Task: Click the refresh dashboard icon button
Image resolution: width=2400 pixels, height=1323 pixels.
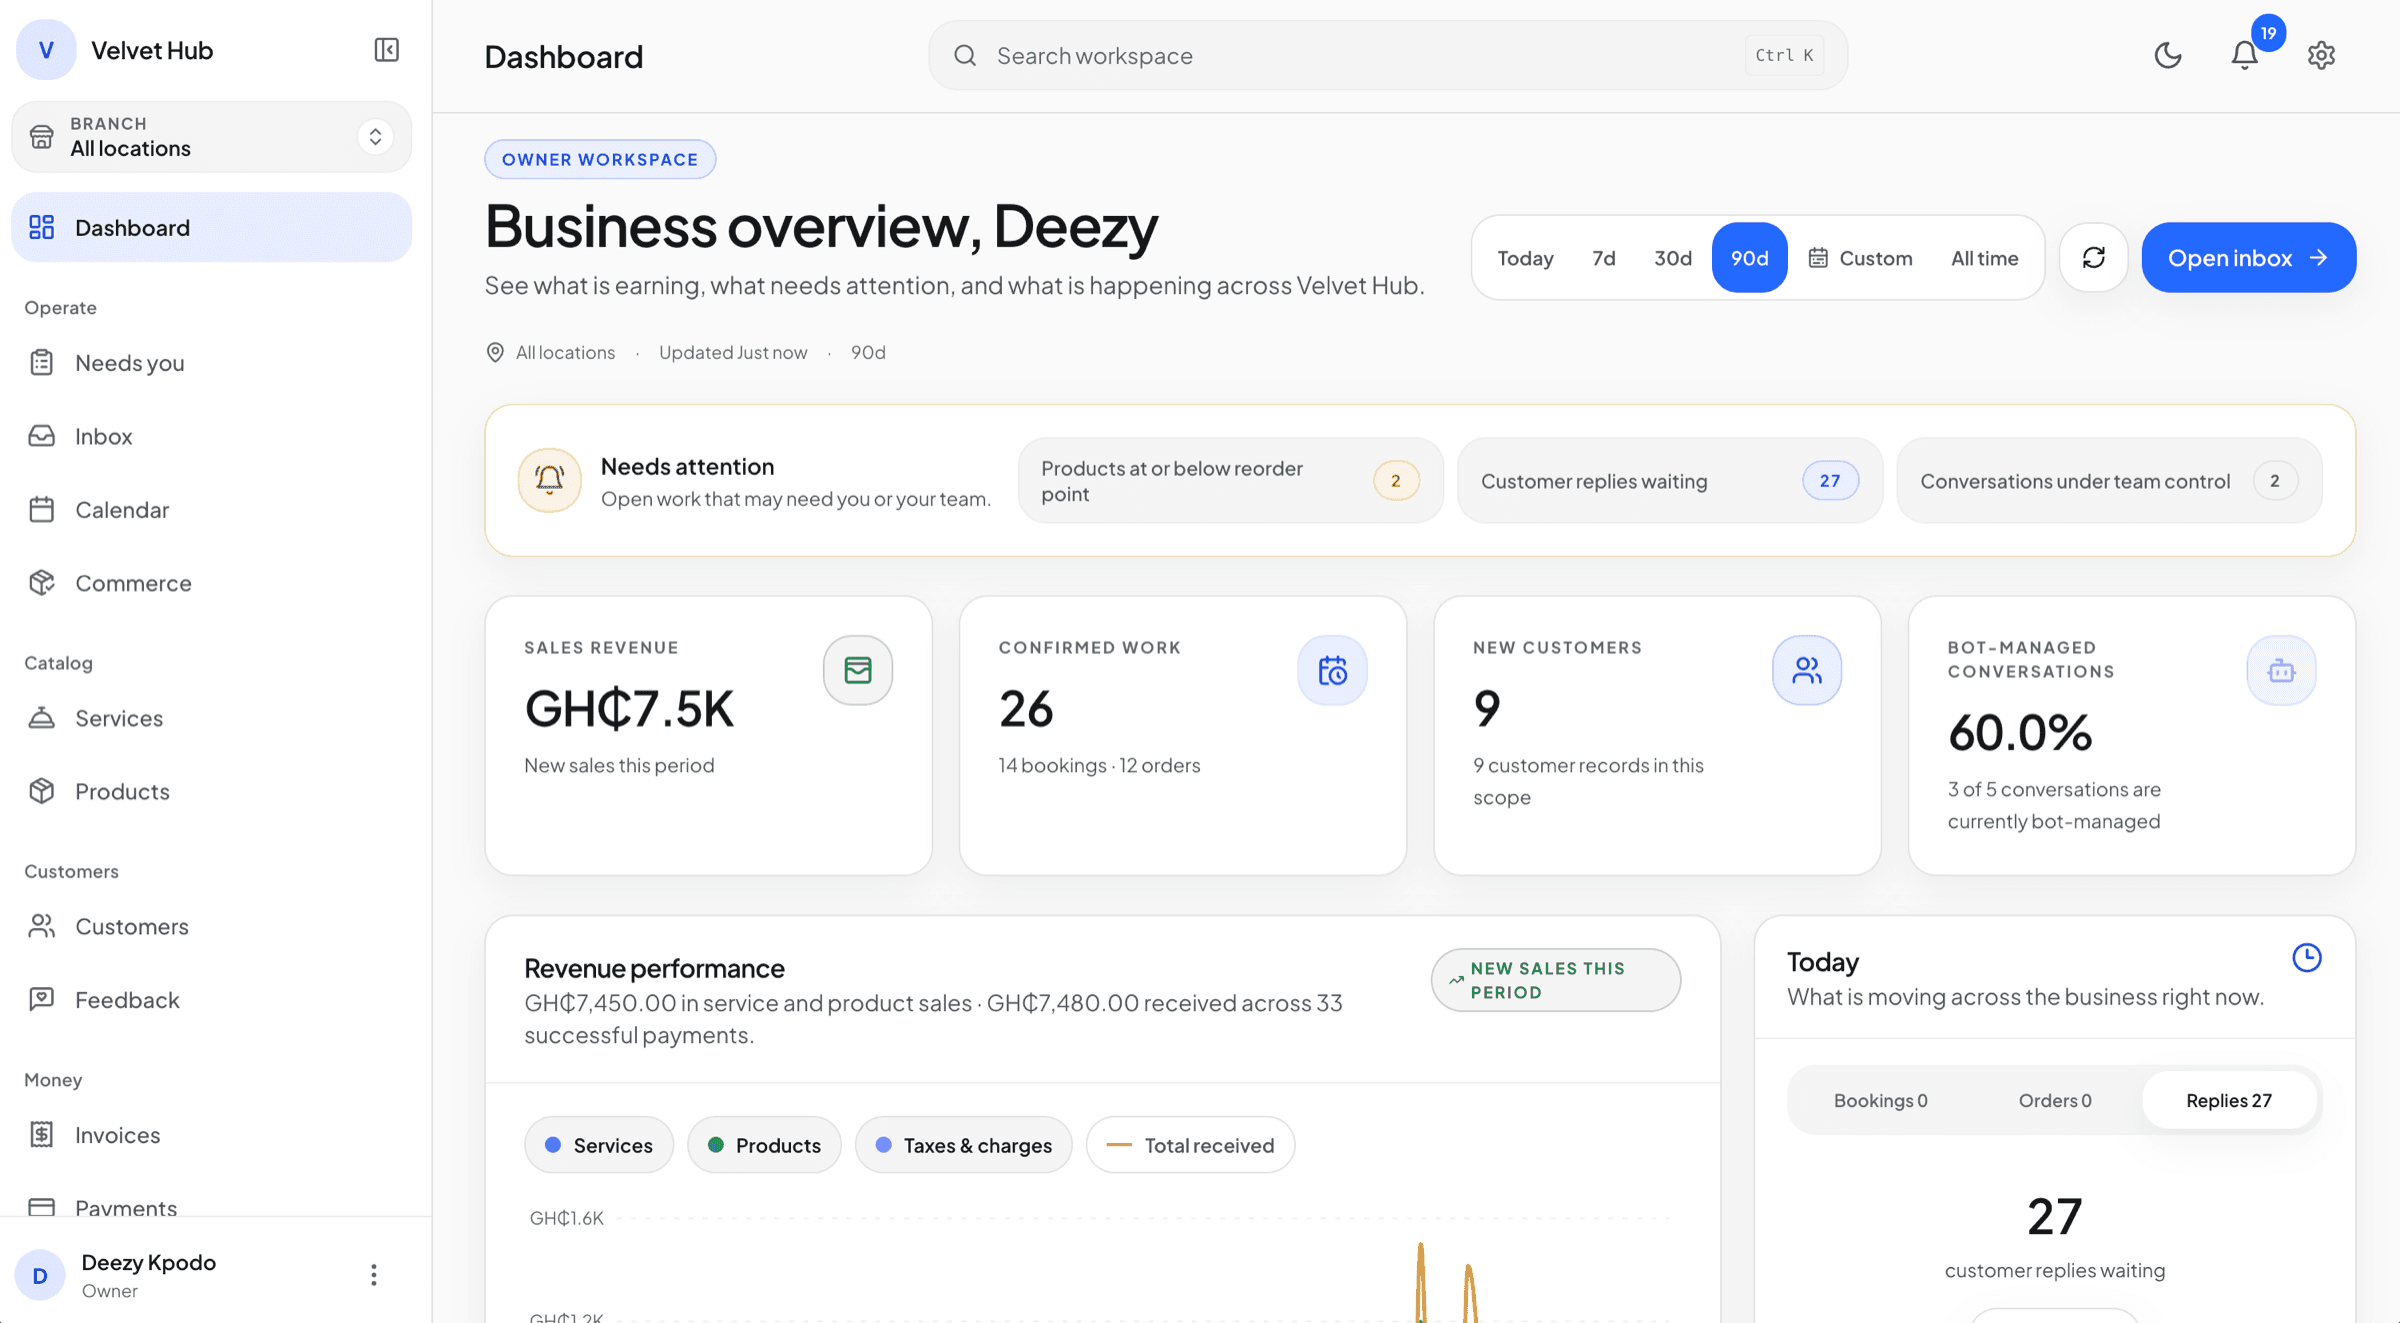Action: click(2093, 258)
